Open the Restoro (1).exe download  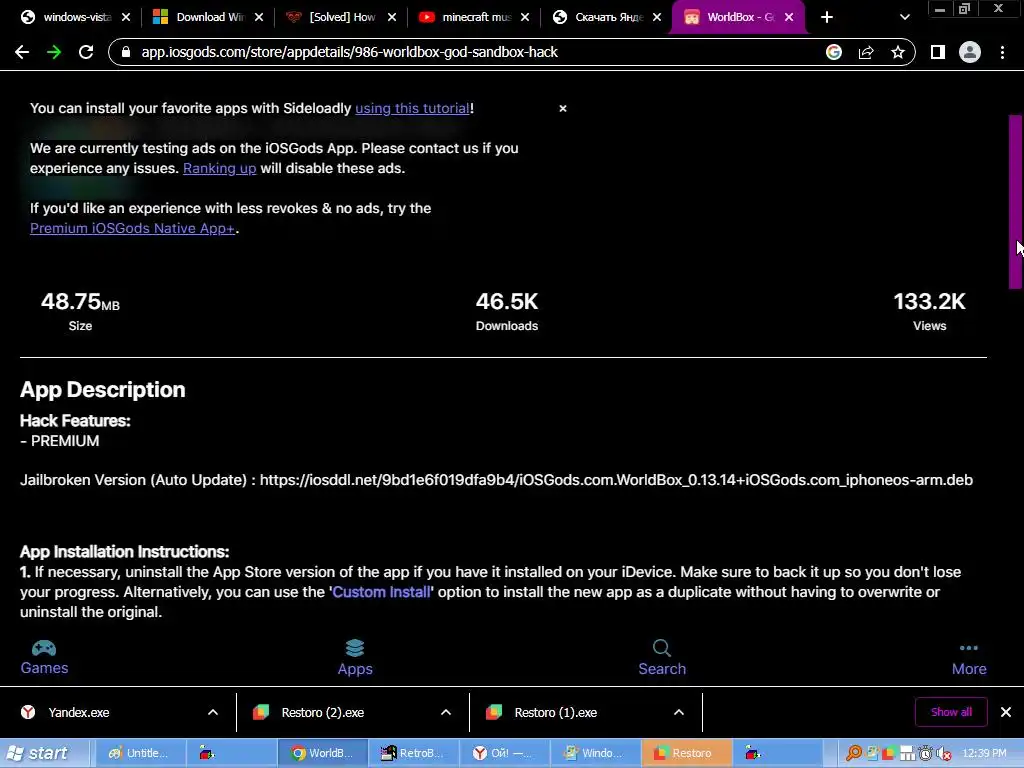556,712
